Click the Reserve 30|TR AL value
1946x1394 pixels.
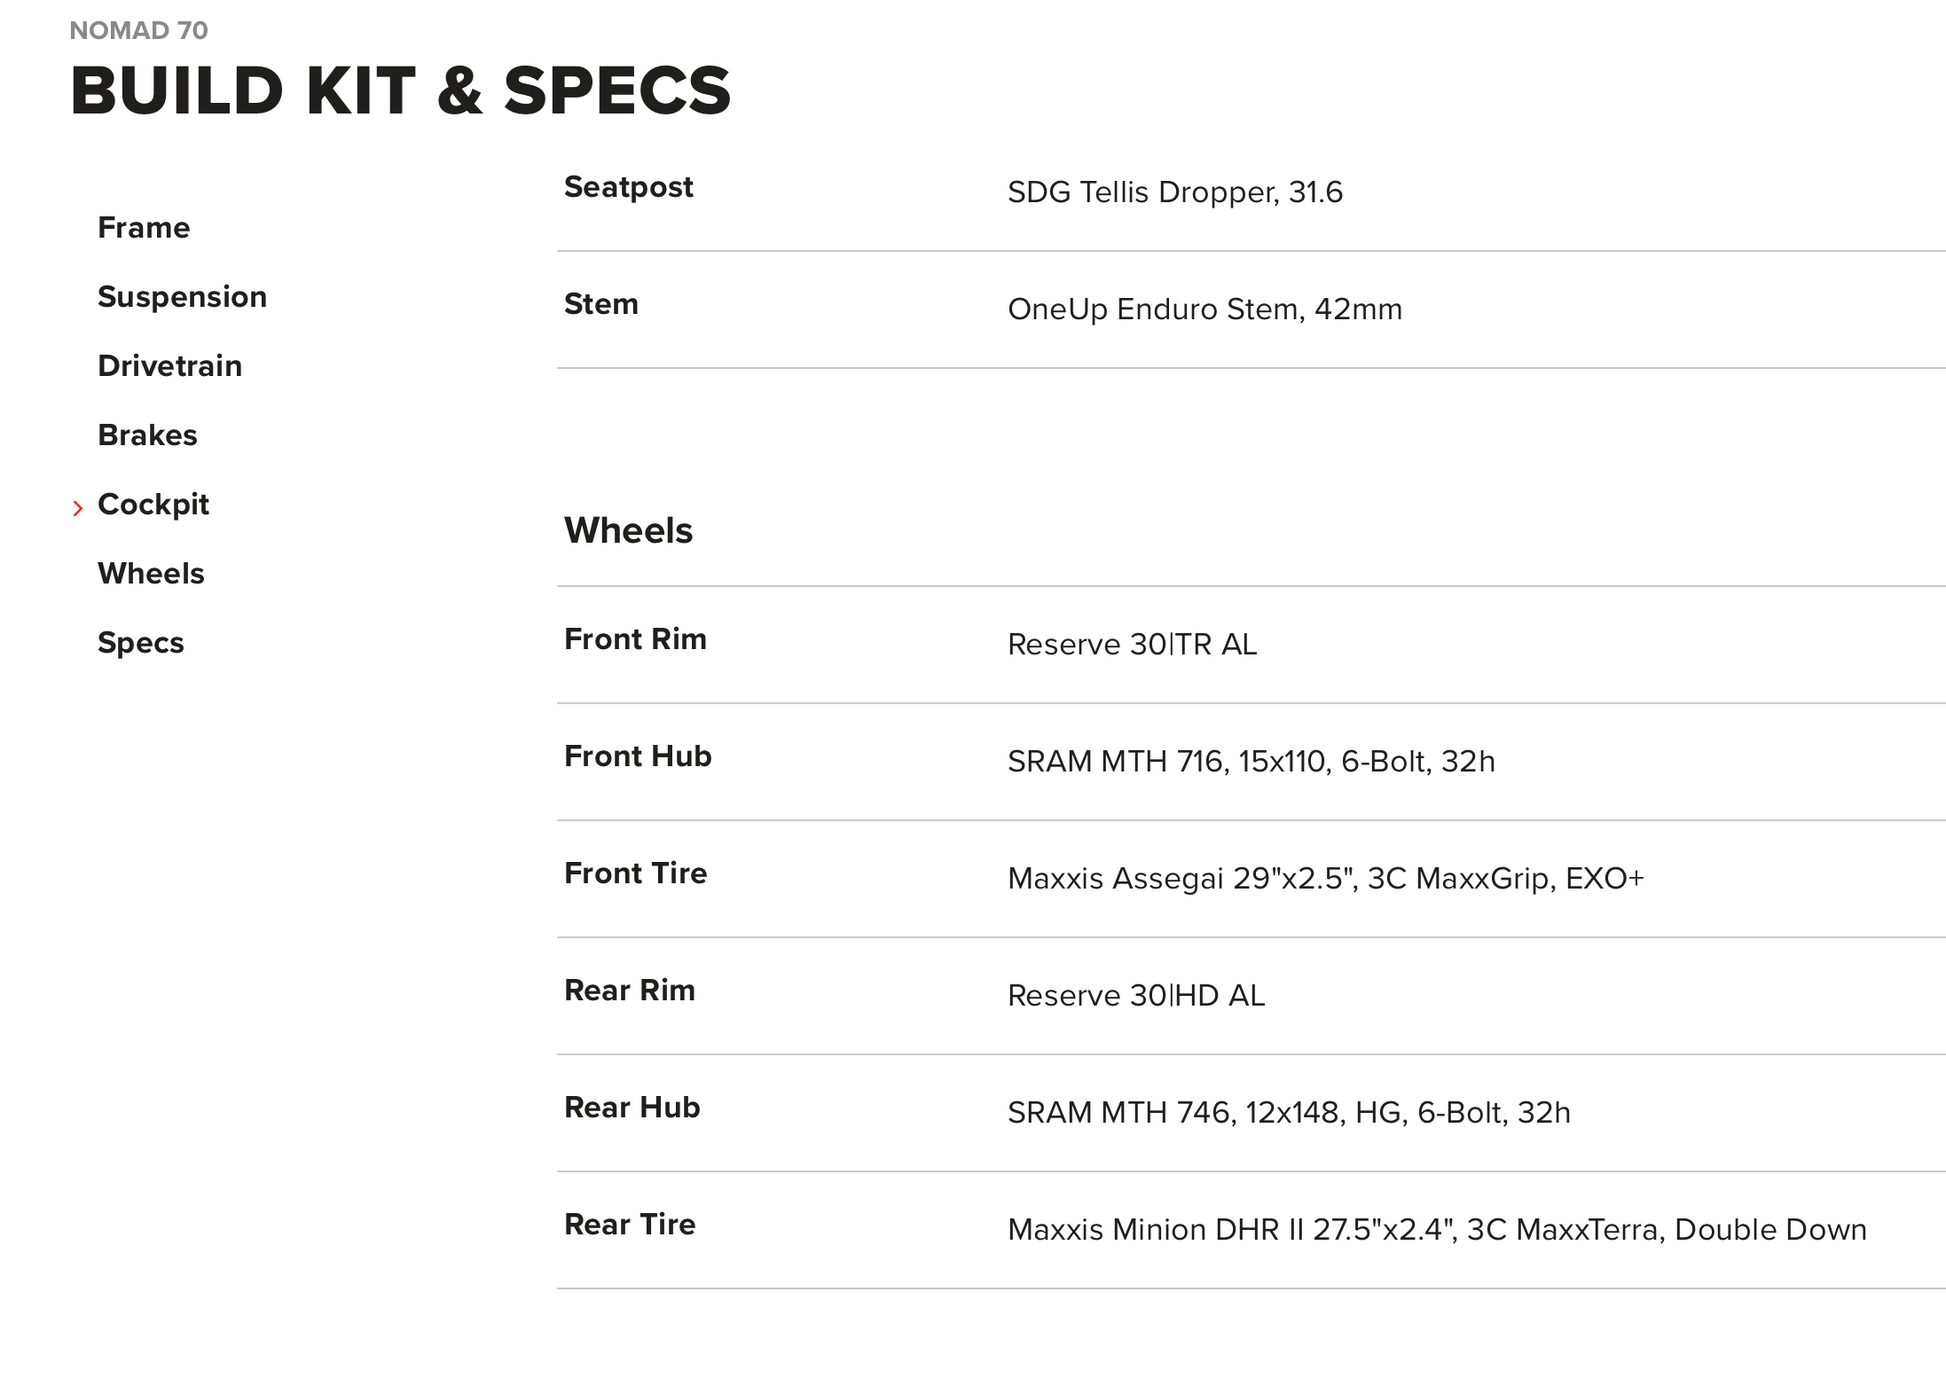[1131, 644]
